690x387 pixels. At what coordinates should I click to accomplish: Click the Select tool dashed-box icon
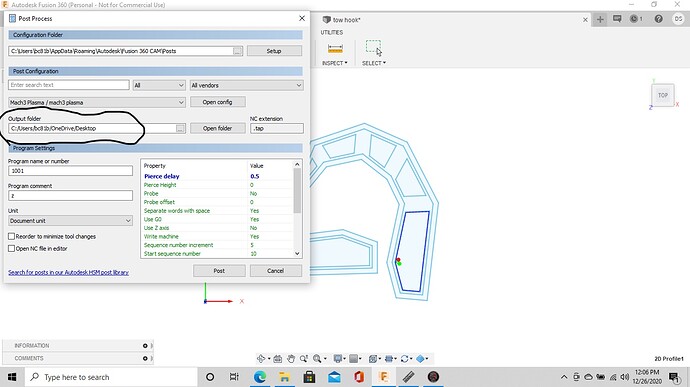pos(373,47)
